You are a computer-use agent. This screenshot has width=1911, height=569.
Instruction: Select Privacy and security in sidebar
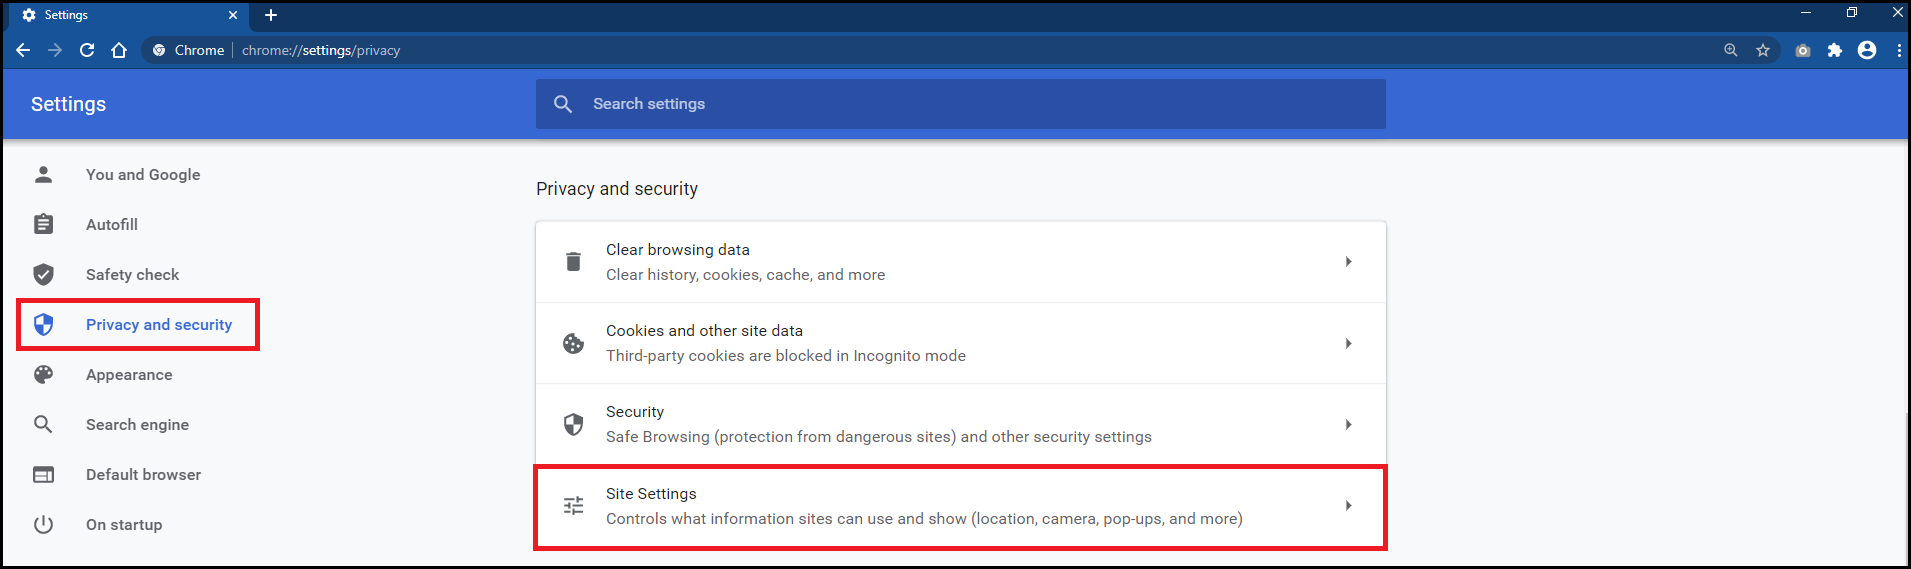[158, 325]
